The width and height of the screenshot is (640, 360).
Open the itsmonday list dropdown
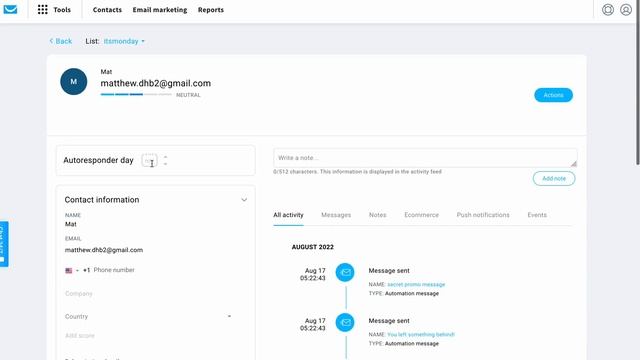pos(124,41)
